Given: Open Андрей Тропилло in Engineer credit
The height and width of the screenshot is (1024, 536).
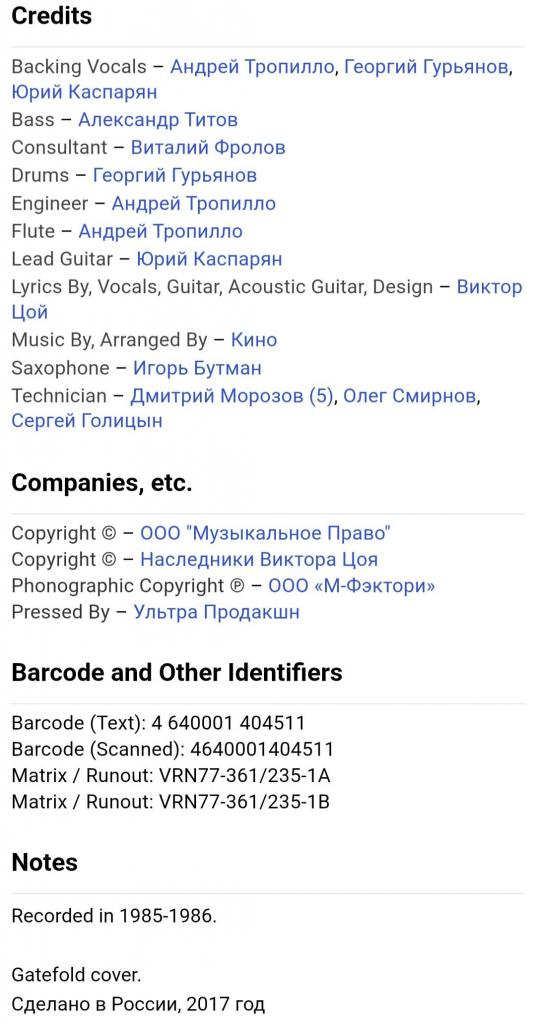Looking at the screenshot, I should coord(194,203).
